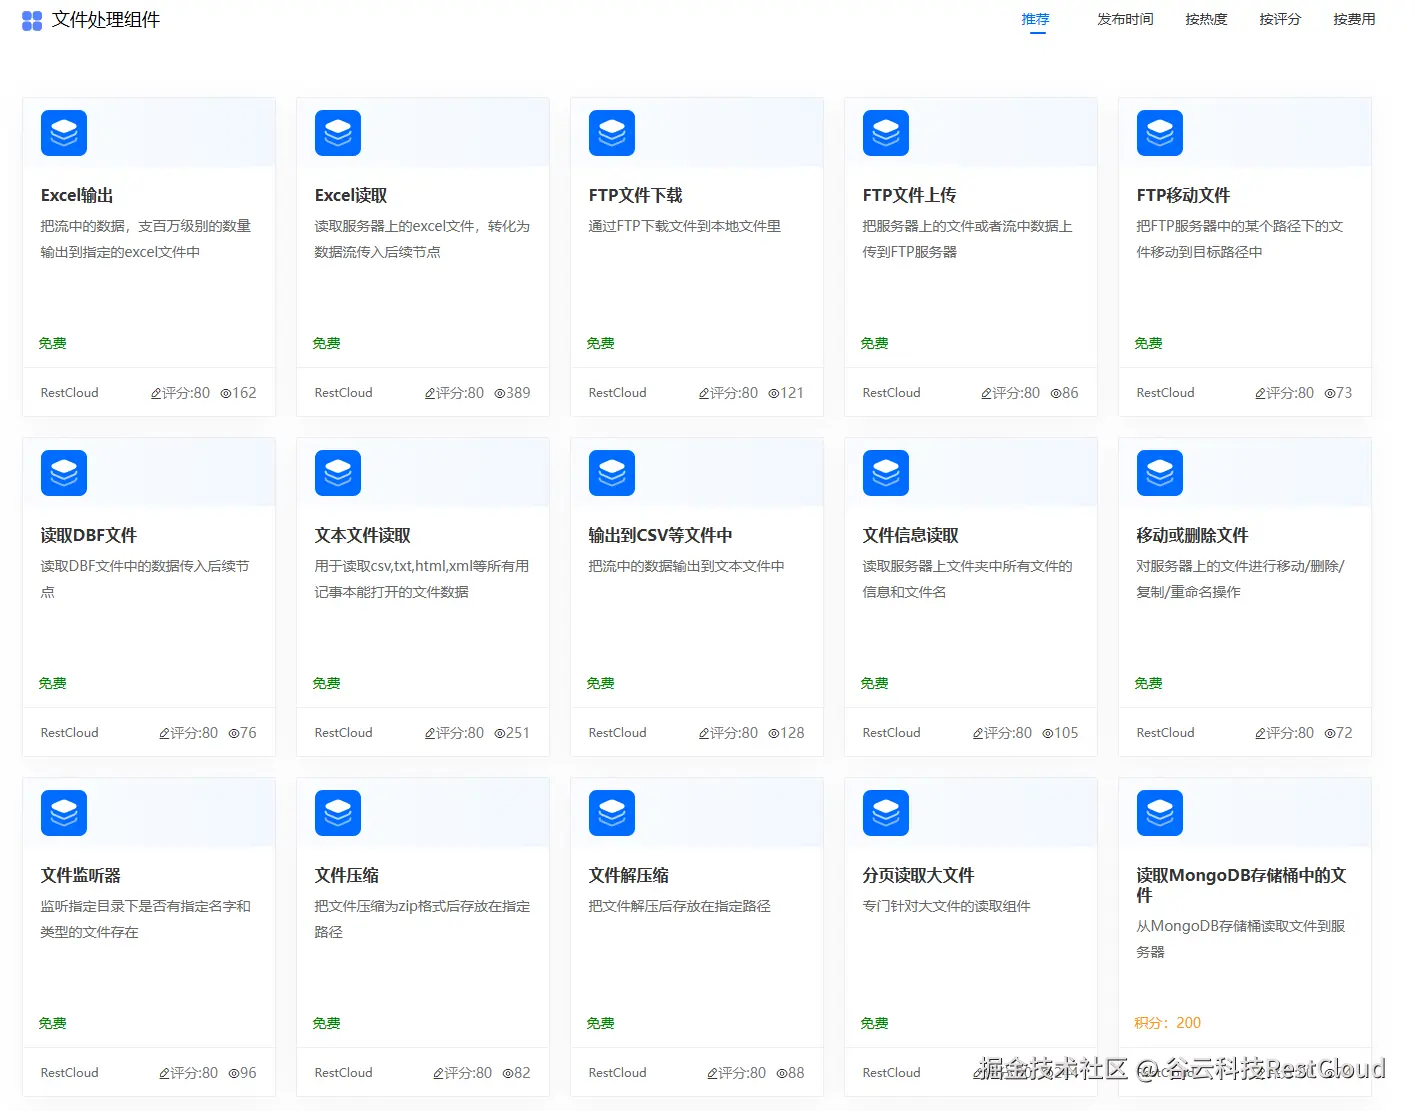Select the 分页读取大文件 component icon

click(x=885, y=813)
